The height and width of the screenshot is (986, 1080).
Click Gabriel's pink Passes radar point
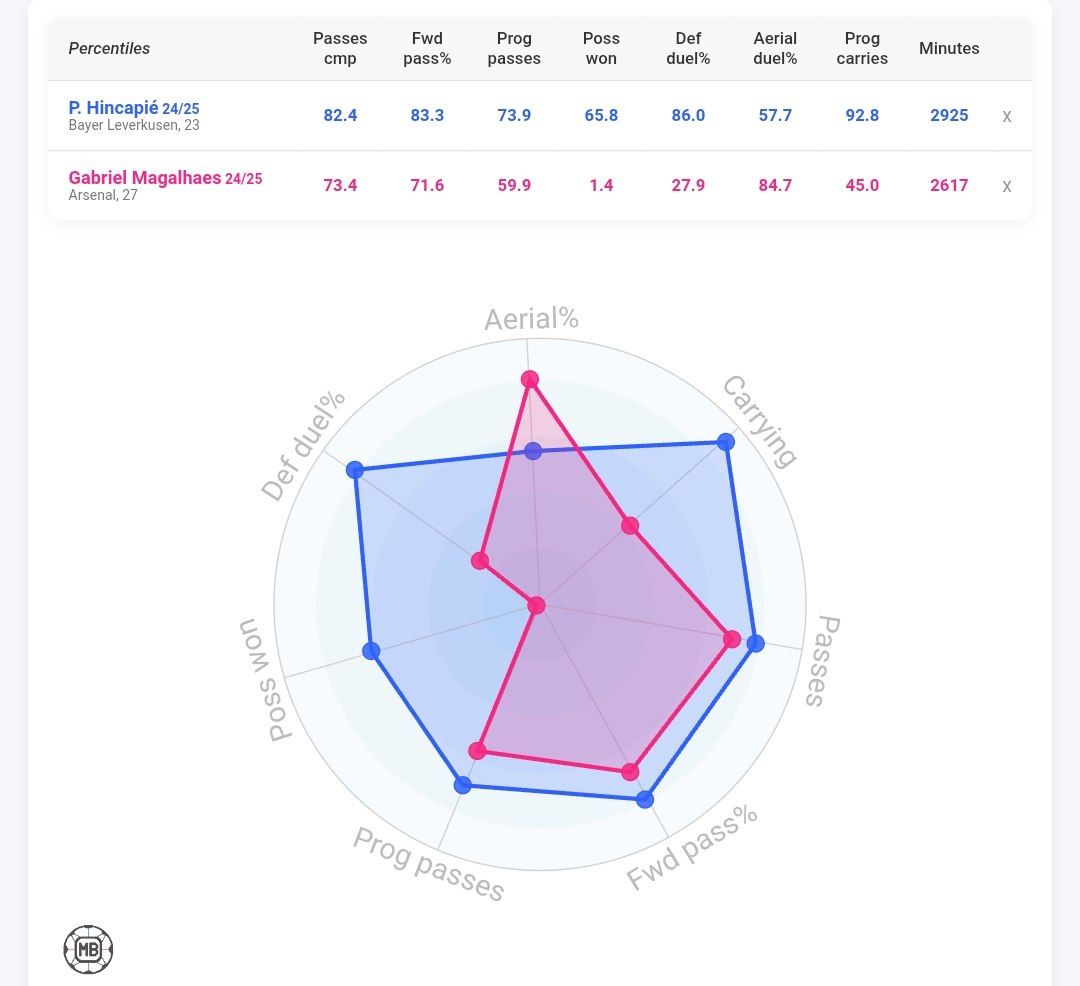click(732, 639)
